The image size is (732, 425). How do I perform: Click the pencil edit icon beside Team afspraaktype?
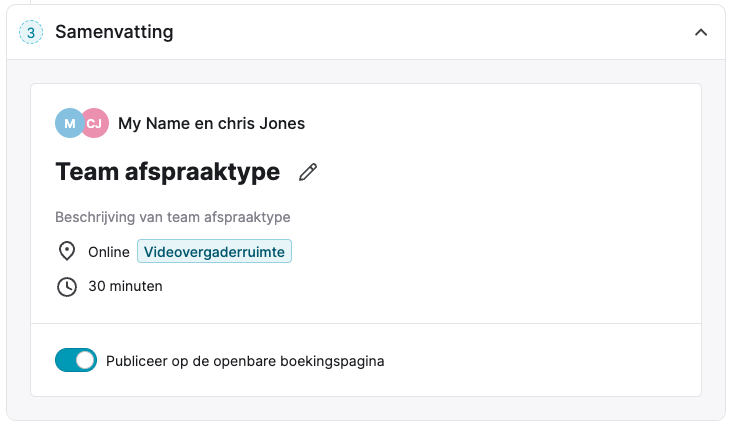308,172
